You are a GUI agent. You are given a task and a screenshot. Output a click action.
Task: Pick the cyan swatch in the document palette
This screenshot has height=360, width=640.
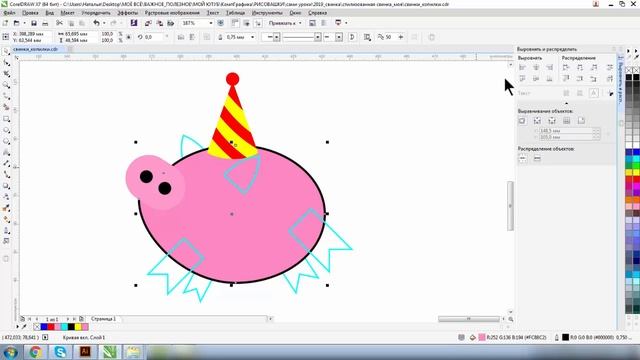click(x=64, y=327)
